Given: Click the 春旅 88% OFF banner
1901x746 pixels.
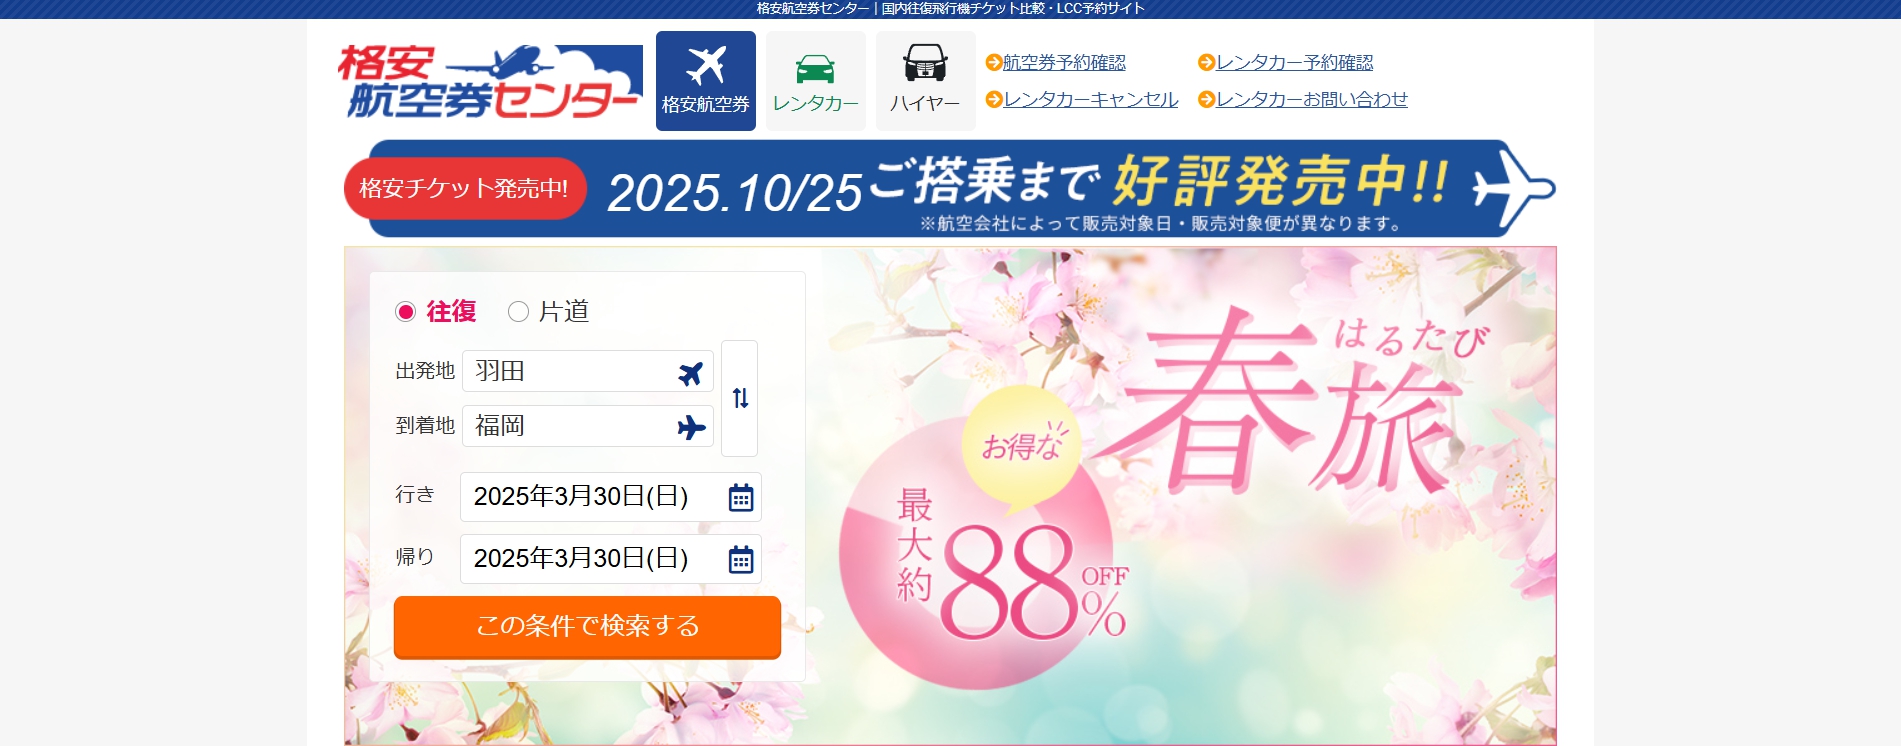Looking at the screenshot, I should point(1180,495).
